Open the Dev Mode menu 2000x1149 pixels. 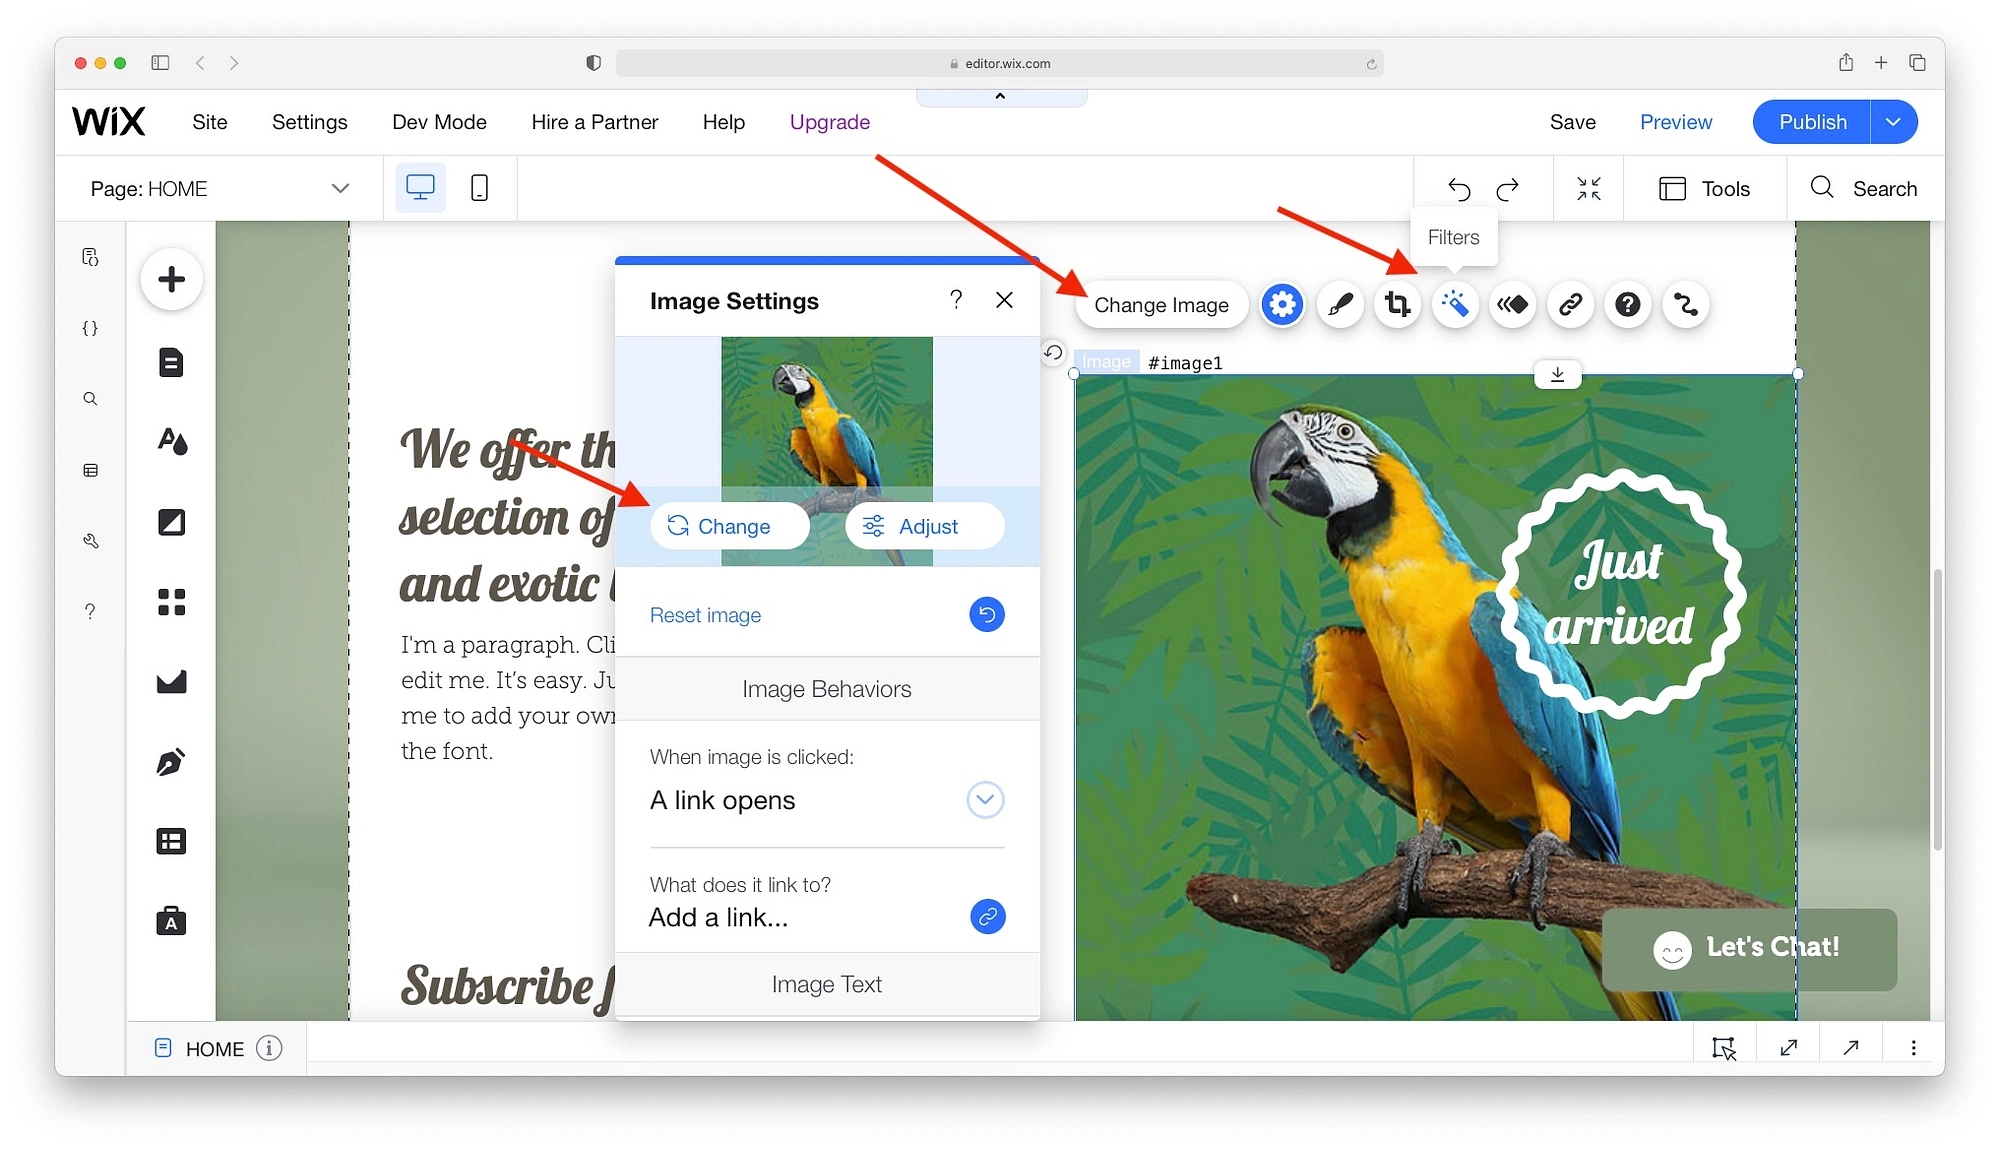click(x=439, y=122)
